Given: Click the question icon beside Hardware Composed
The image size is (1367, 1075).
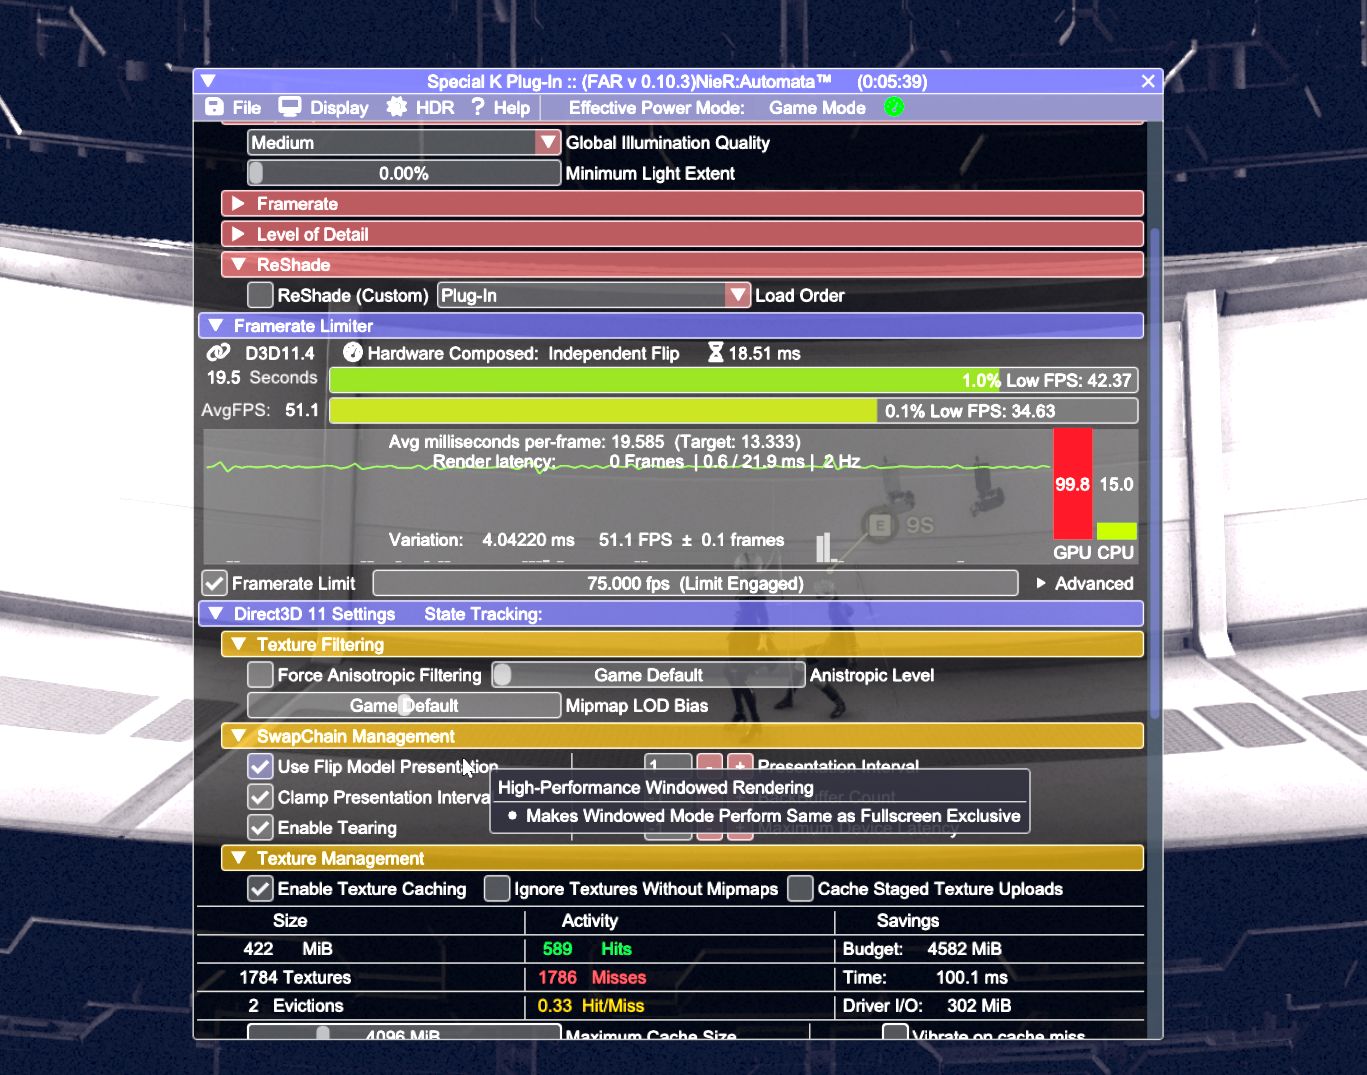Looking at the screenshot, I should coord(352,353).
